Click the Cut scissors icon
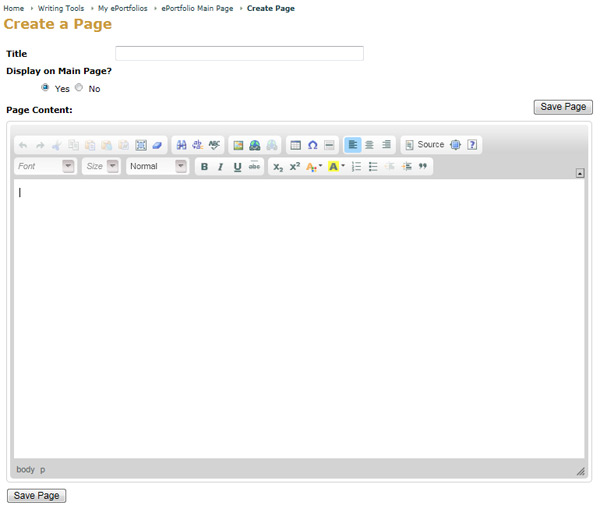Screen dimensions: 600x509 [x=57, y=145]
